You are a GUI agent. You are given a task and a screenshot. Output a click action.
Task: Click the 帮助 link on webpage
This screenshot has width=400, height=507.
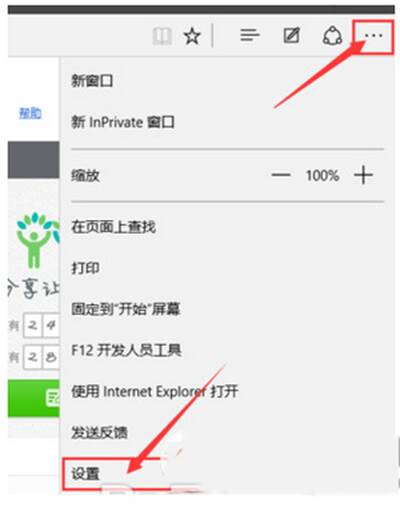pyautogui.click(x=30, y=113)
